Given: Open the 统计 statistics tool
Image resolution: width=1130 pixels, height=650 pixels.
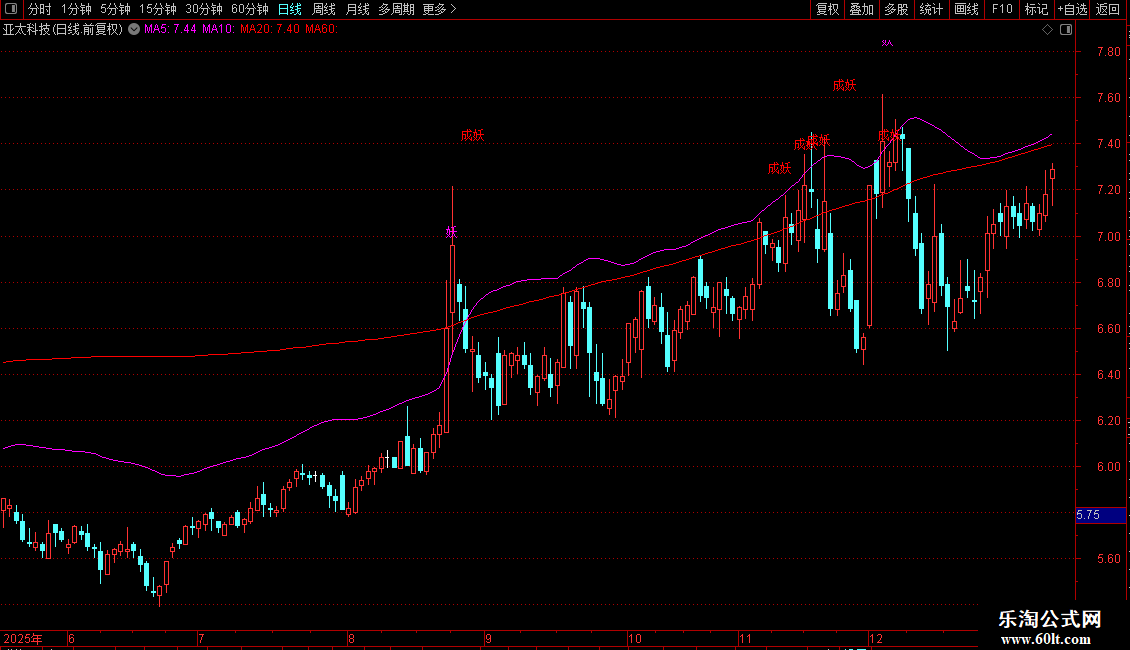Looking at the screenshot, I should tap(931, 9).
